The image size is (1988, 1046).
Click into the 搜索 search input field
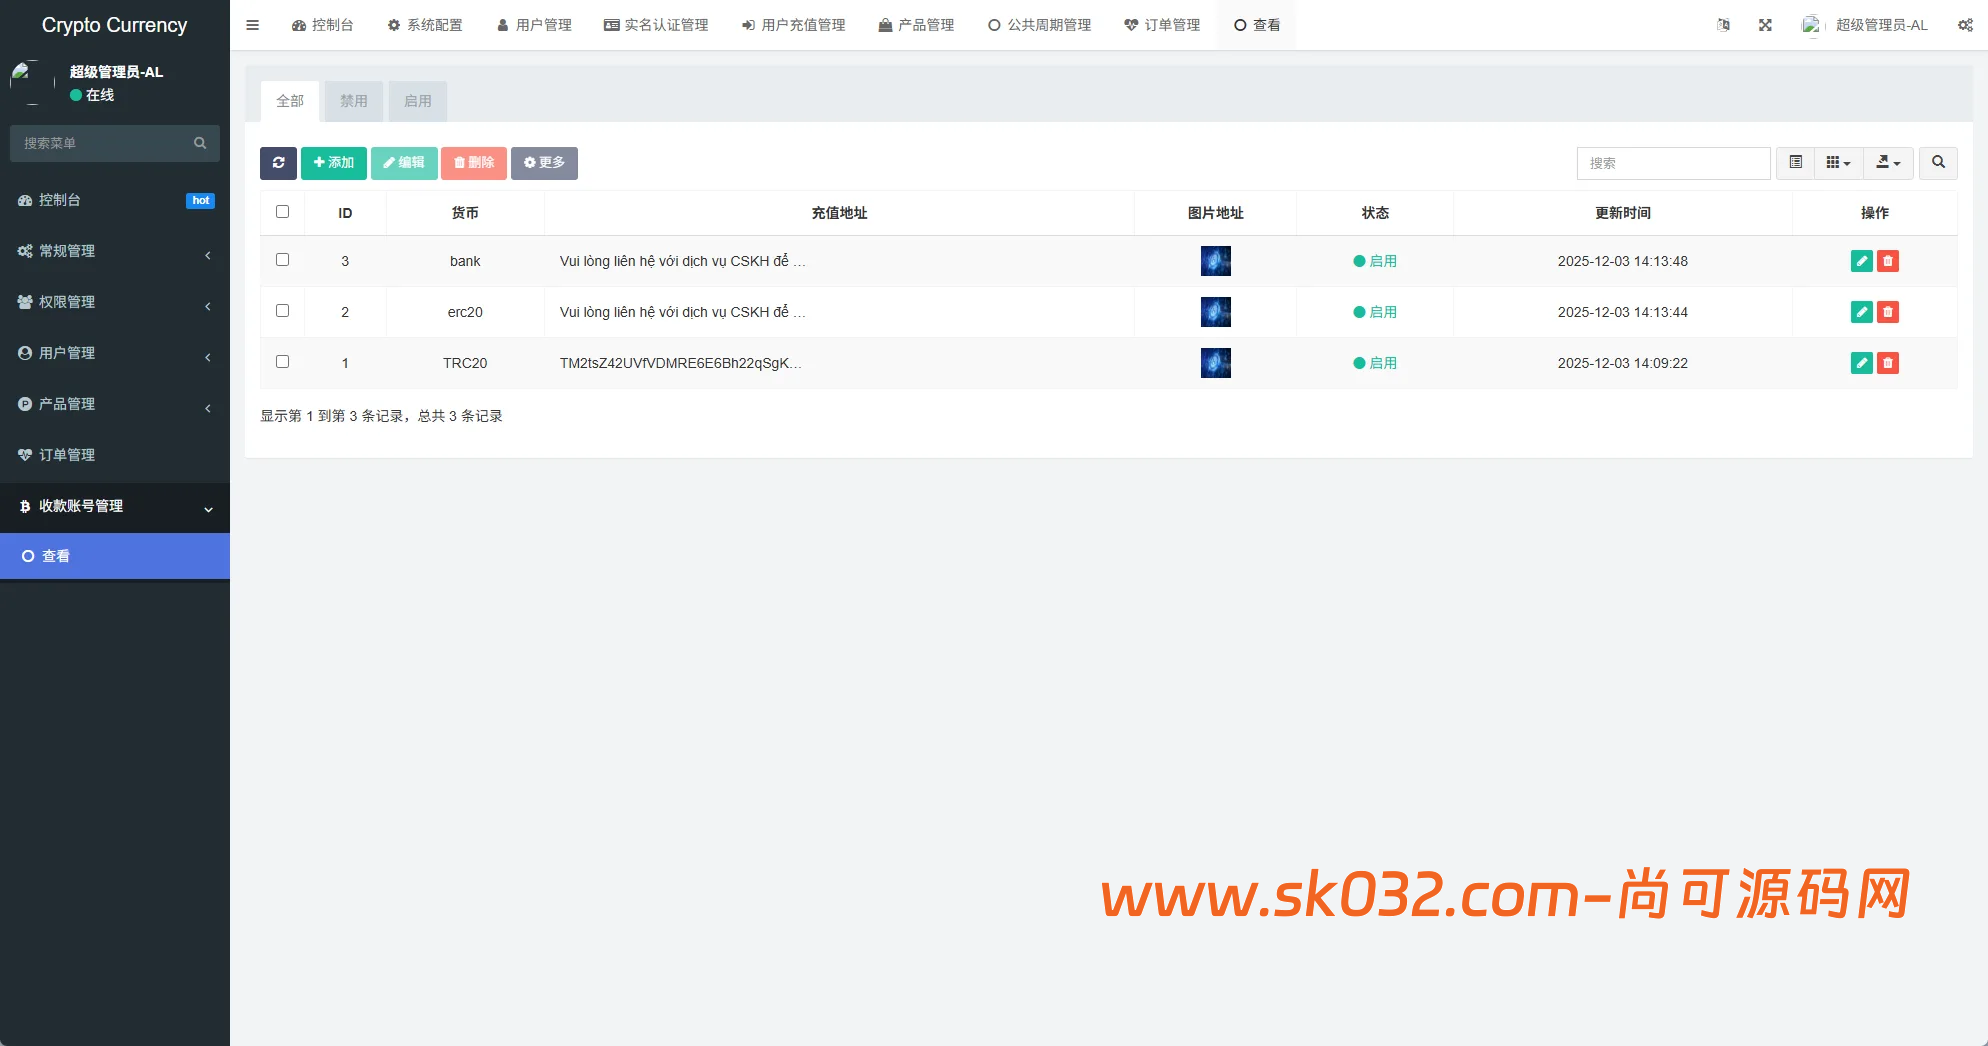tap(1673, 163)
